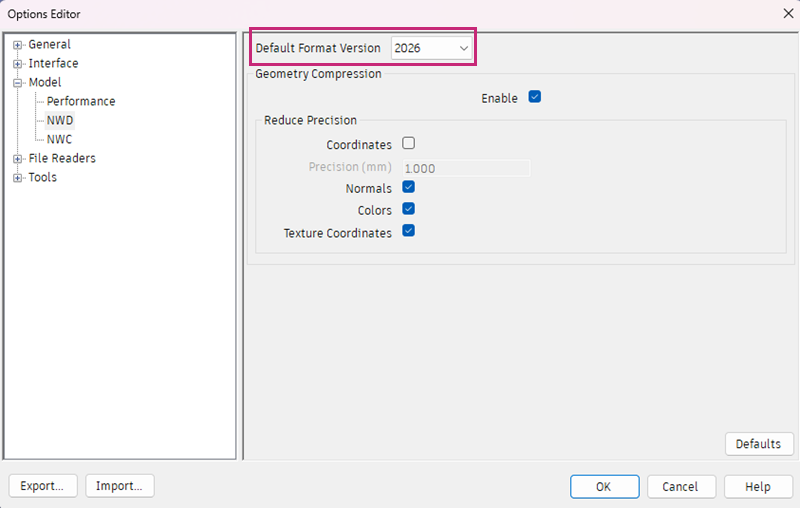Image resolution: width=800 pixels, height=508 pixels.
Task: Toggle the Texture Coordinates checkbox
Action: pos(408,231)
